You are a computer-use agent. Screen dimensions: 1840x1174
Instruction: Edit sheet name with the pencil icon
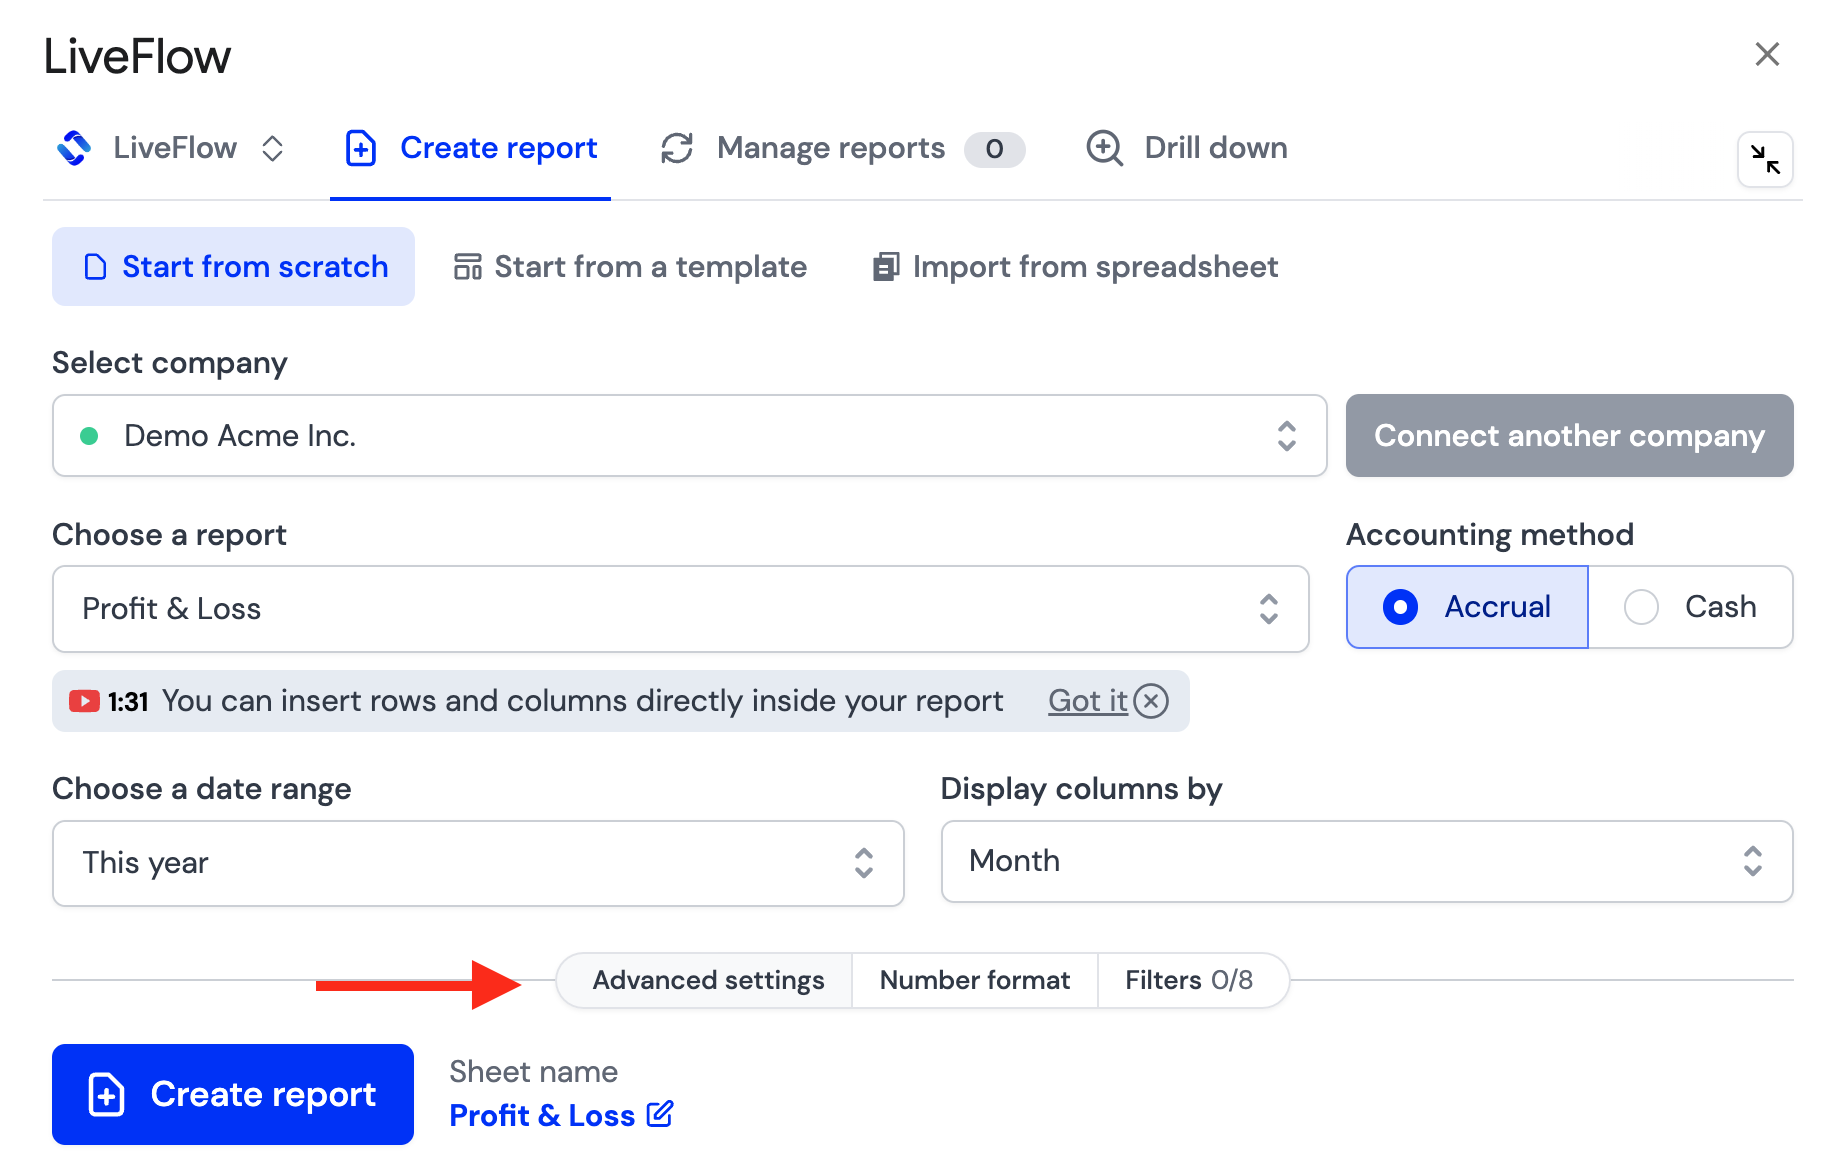660,1114
